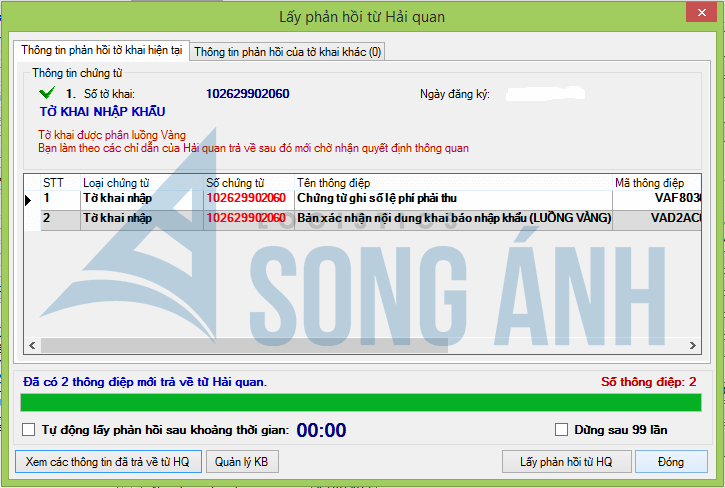Click the row selector arrow on row 1
This screenshot has width=725, height=488.
tap(30, 199)
